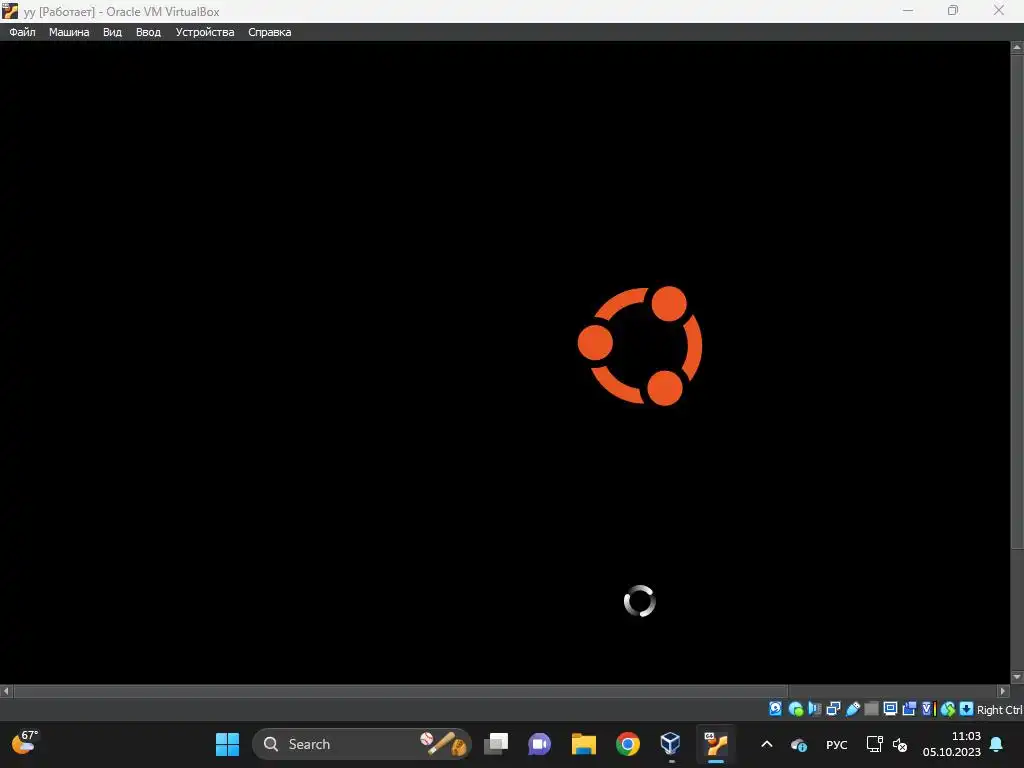Click the network adapters status icon
The image size is (1024, 768).
click(833, 709)
